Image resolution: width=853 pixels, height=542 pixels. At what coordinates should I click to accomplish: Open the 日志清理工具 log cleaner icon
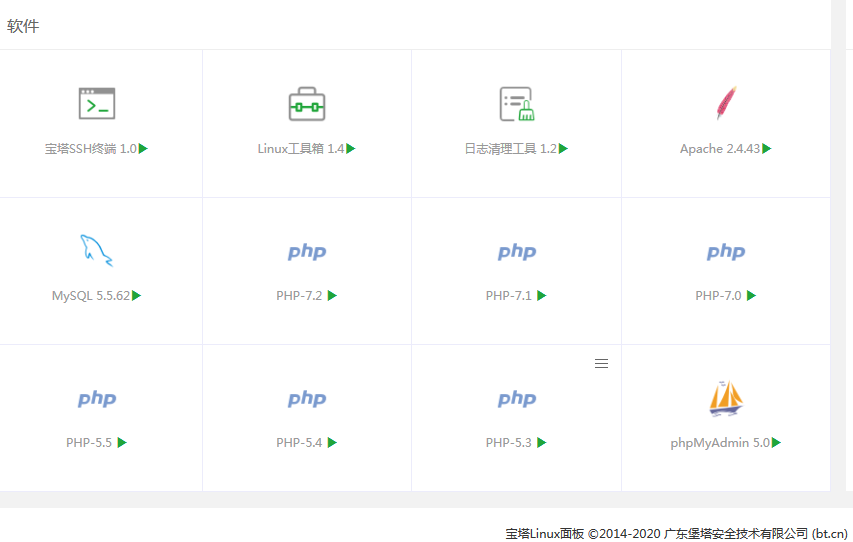point(517,104)
